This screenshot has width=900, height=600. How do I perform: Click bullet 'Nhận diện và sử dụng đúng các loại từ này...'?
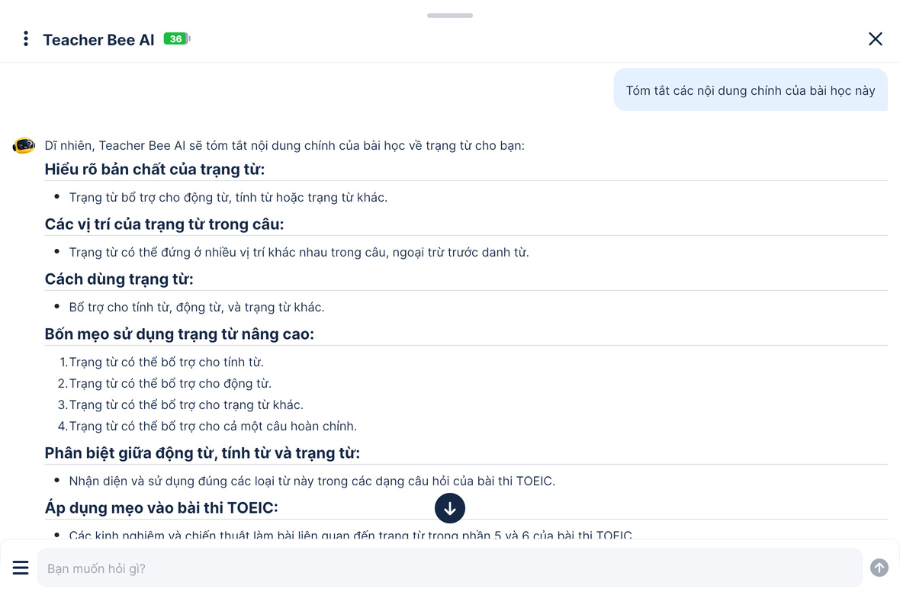[x=312, y=481]
